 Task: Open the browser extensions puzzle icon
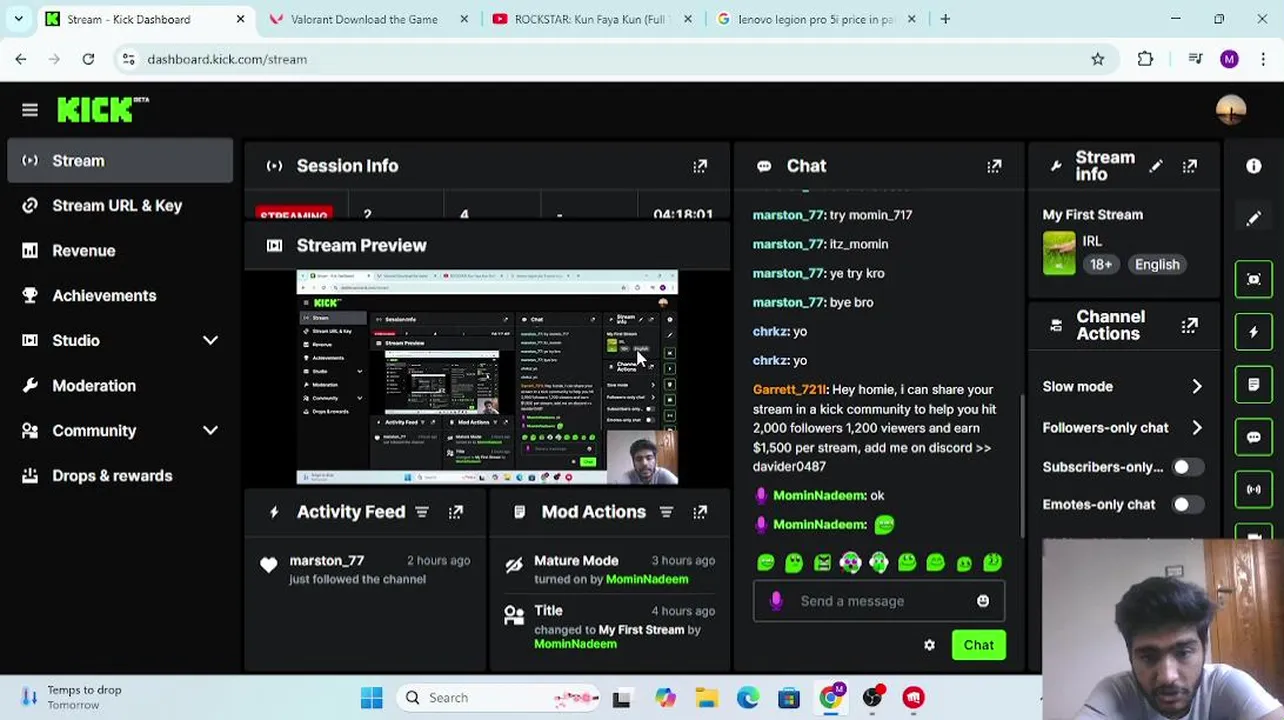1146,59
